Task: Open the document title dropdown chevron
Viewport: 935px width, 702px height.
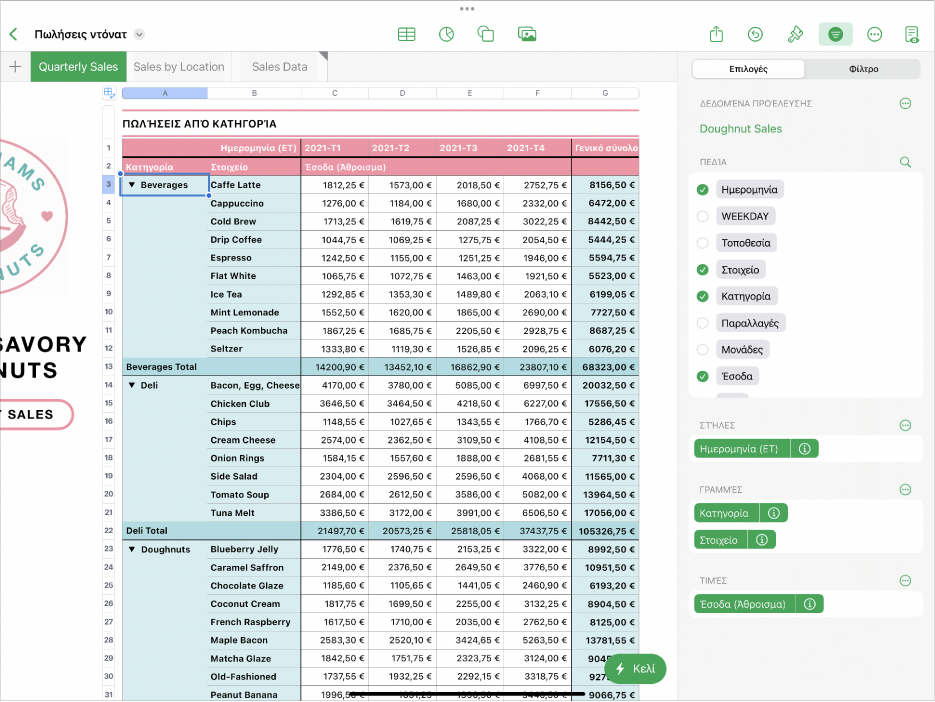Action: pos(139,34)
